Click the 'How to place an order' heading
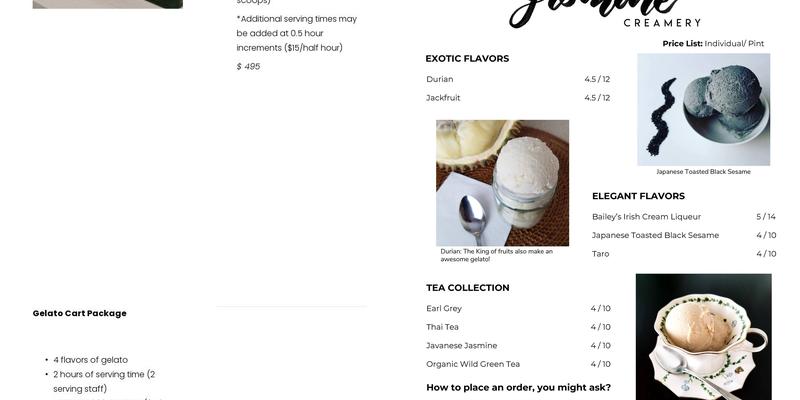The width and height of the screenshot is (800, 400). tap(518, 387)
